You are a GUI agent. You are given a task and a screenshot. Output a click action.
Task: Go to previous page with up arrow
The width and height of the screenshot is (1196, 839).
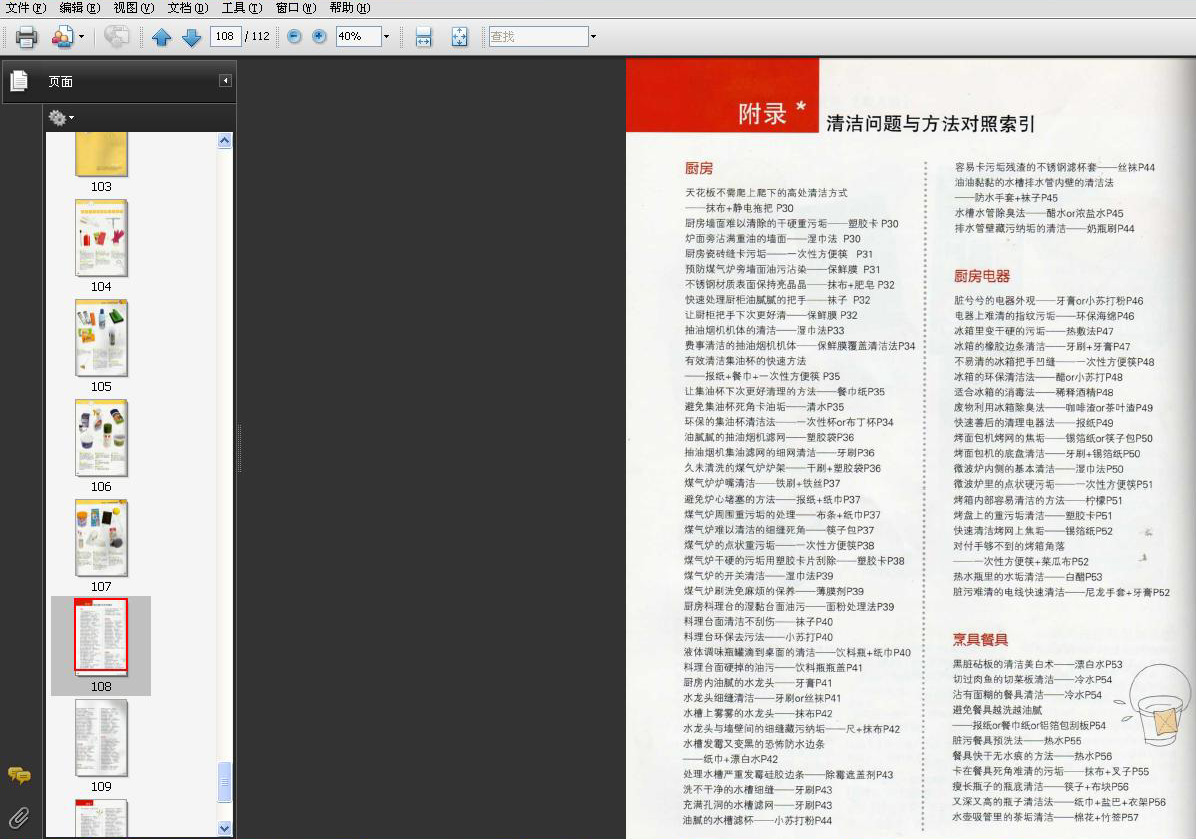coord(161,37)
